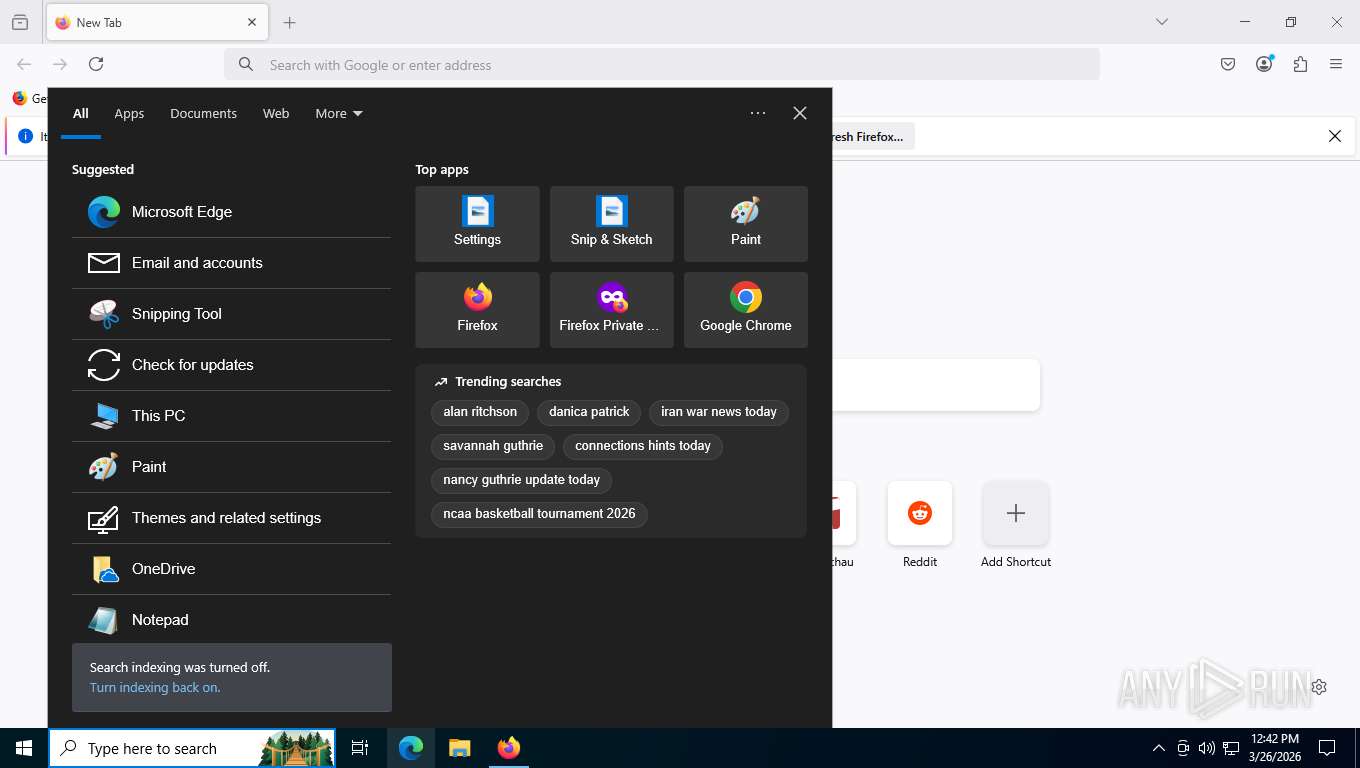
Task: Launch Notepad from Suggested list
Action: pyautogui.click(x=231, y=620)
